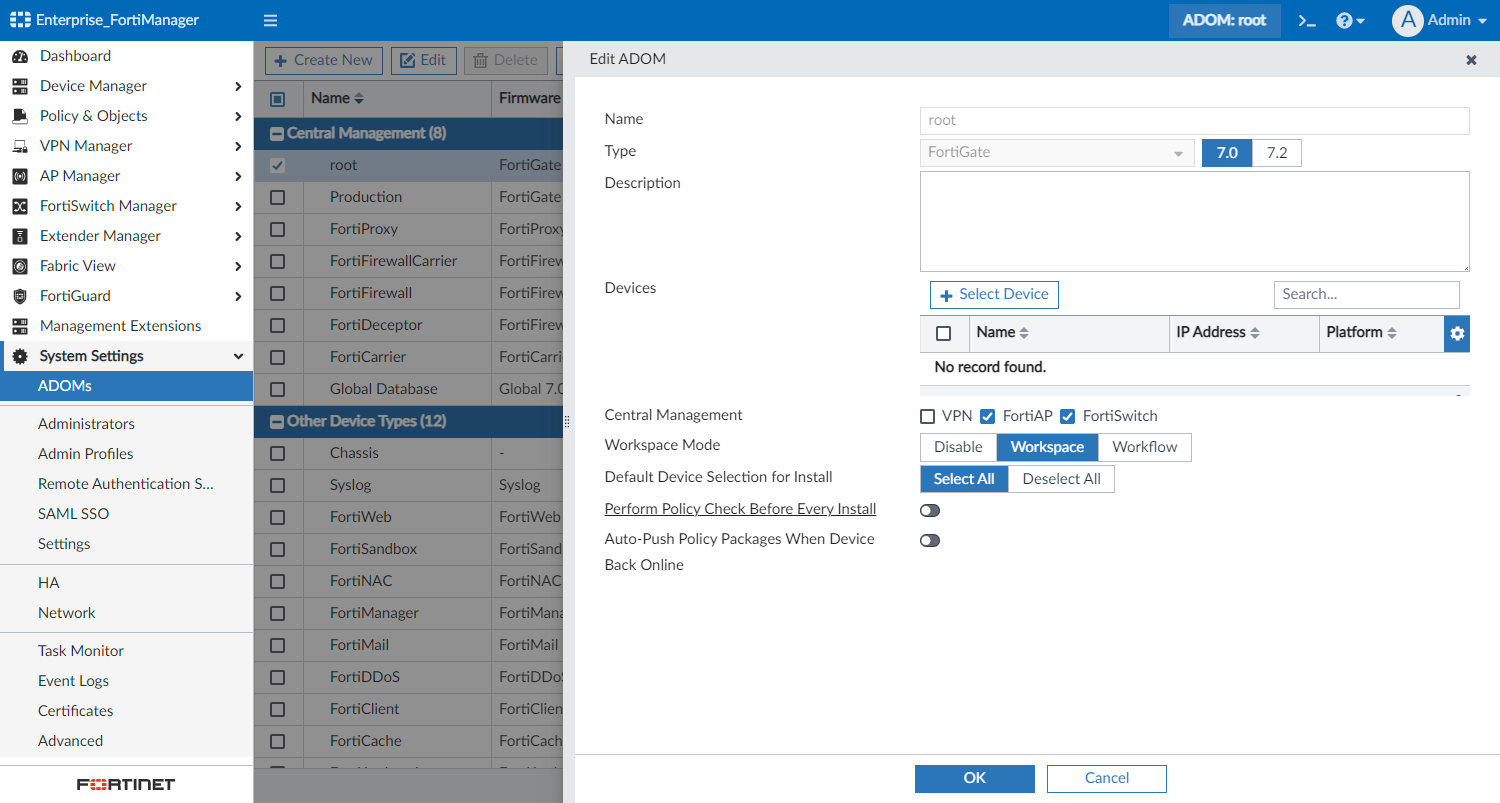This screenshot has width=1500, height=803.
Task: Expand the Device Manager submenu
Action: point(238,86)
